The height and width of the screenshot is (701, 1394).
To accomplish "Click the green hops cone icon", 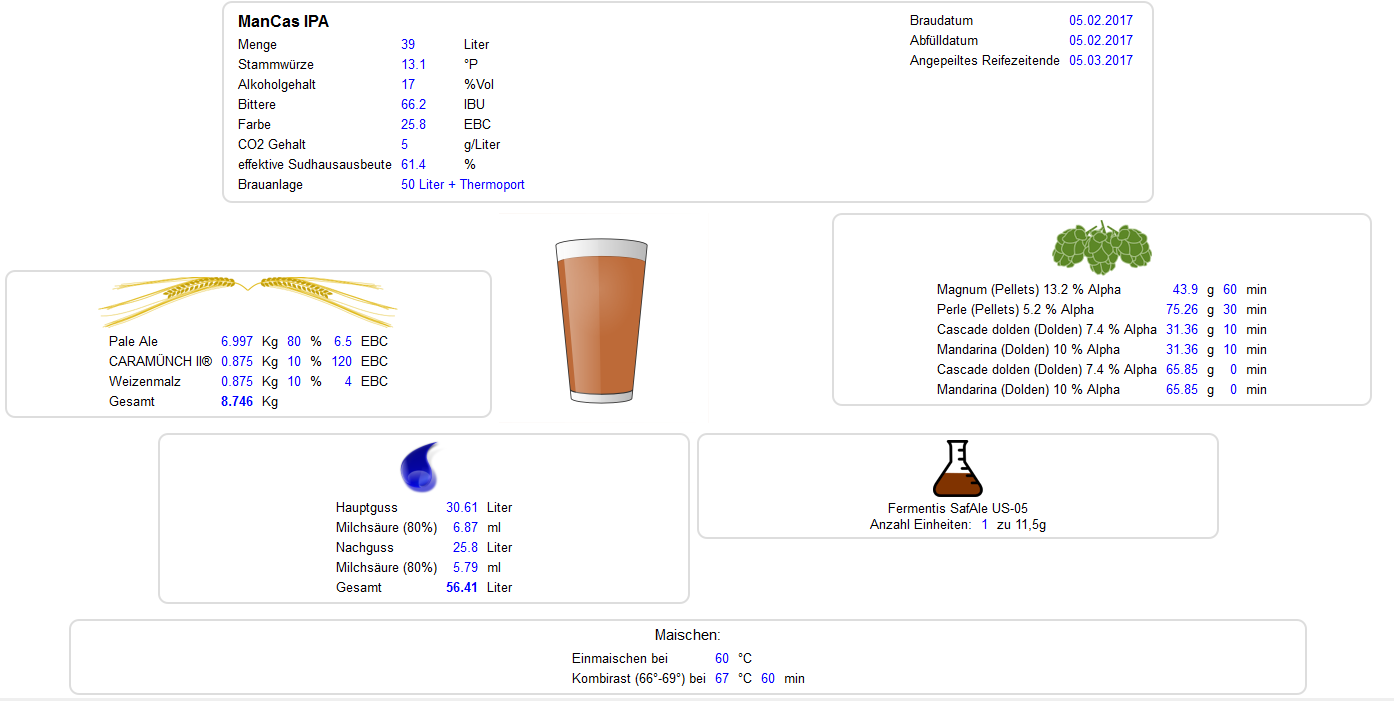I will coord(1101,248).
